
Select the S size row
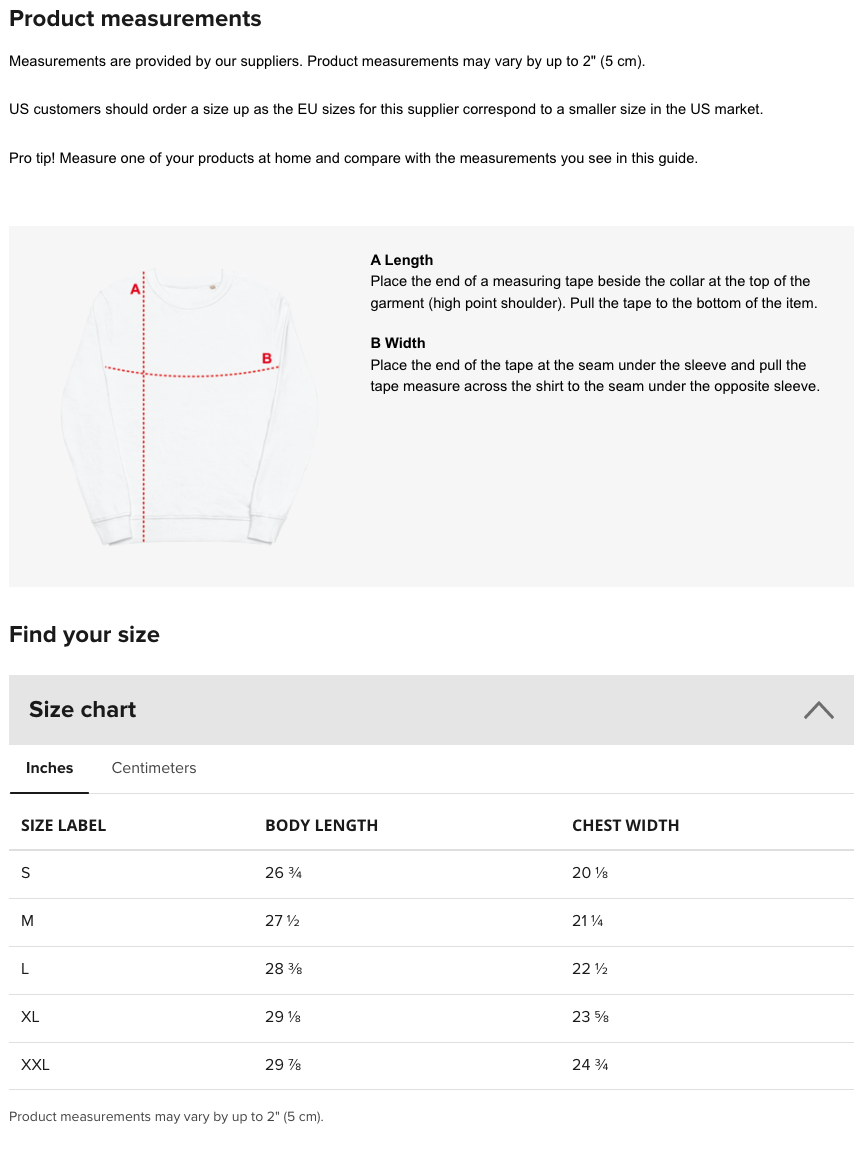pos(431,874)
